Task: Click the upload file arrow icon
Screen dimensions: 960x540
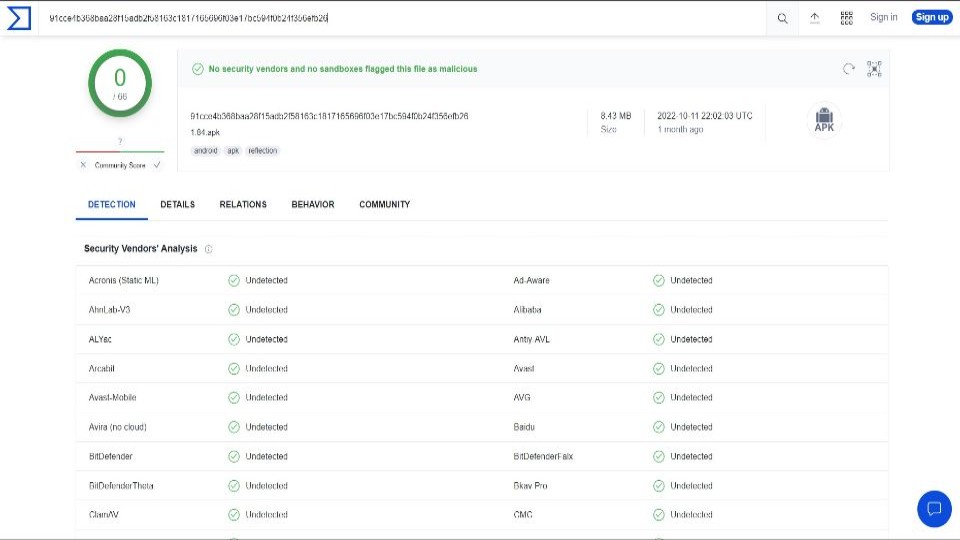Action: coord(815,18)
